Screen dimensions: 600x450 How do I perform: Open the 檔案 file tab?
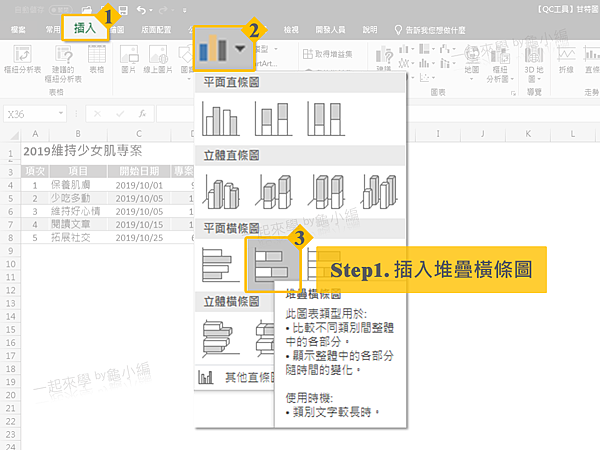[x=18, y=29]
